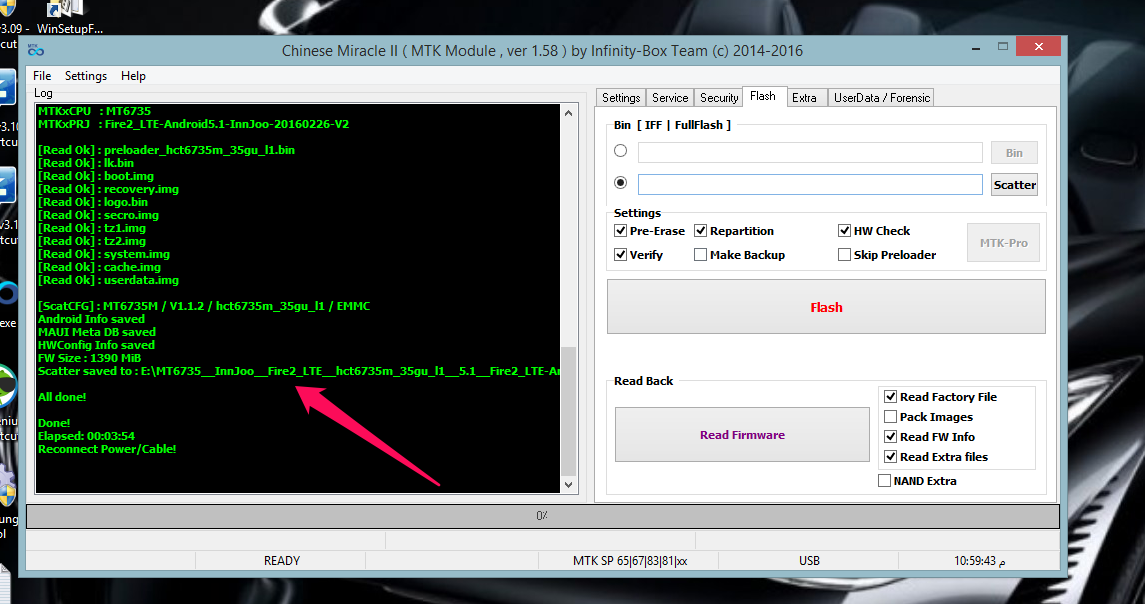Click the 'Elapsed: 00:03:54' log line

[86, 436]
